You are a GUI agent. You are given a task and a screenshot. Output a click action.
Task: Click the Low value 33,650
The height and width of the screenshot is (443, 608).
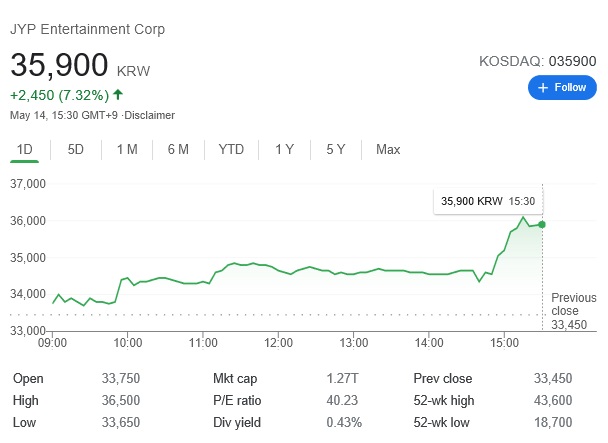click(121, 422)
